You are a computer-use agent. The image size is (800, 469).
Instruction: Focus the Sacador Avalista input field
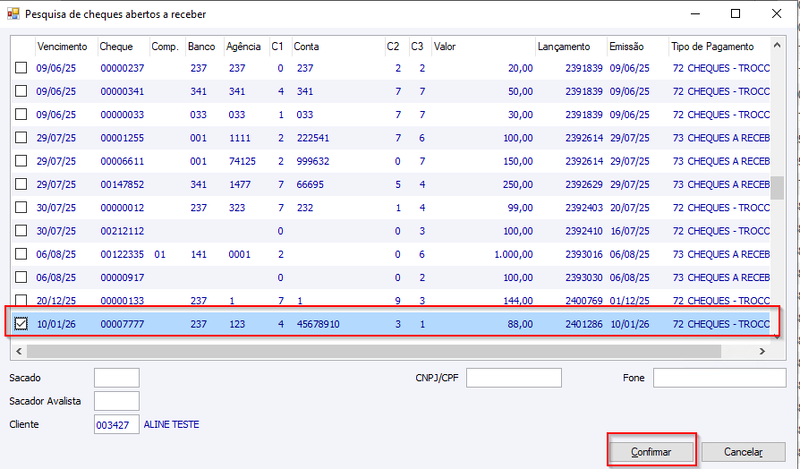click(x=116, y=401)
